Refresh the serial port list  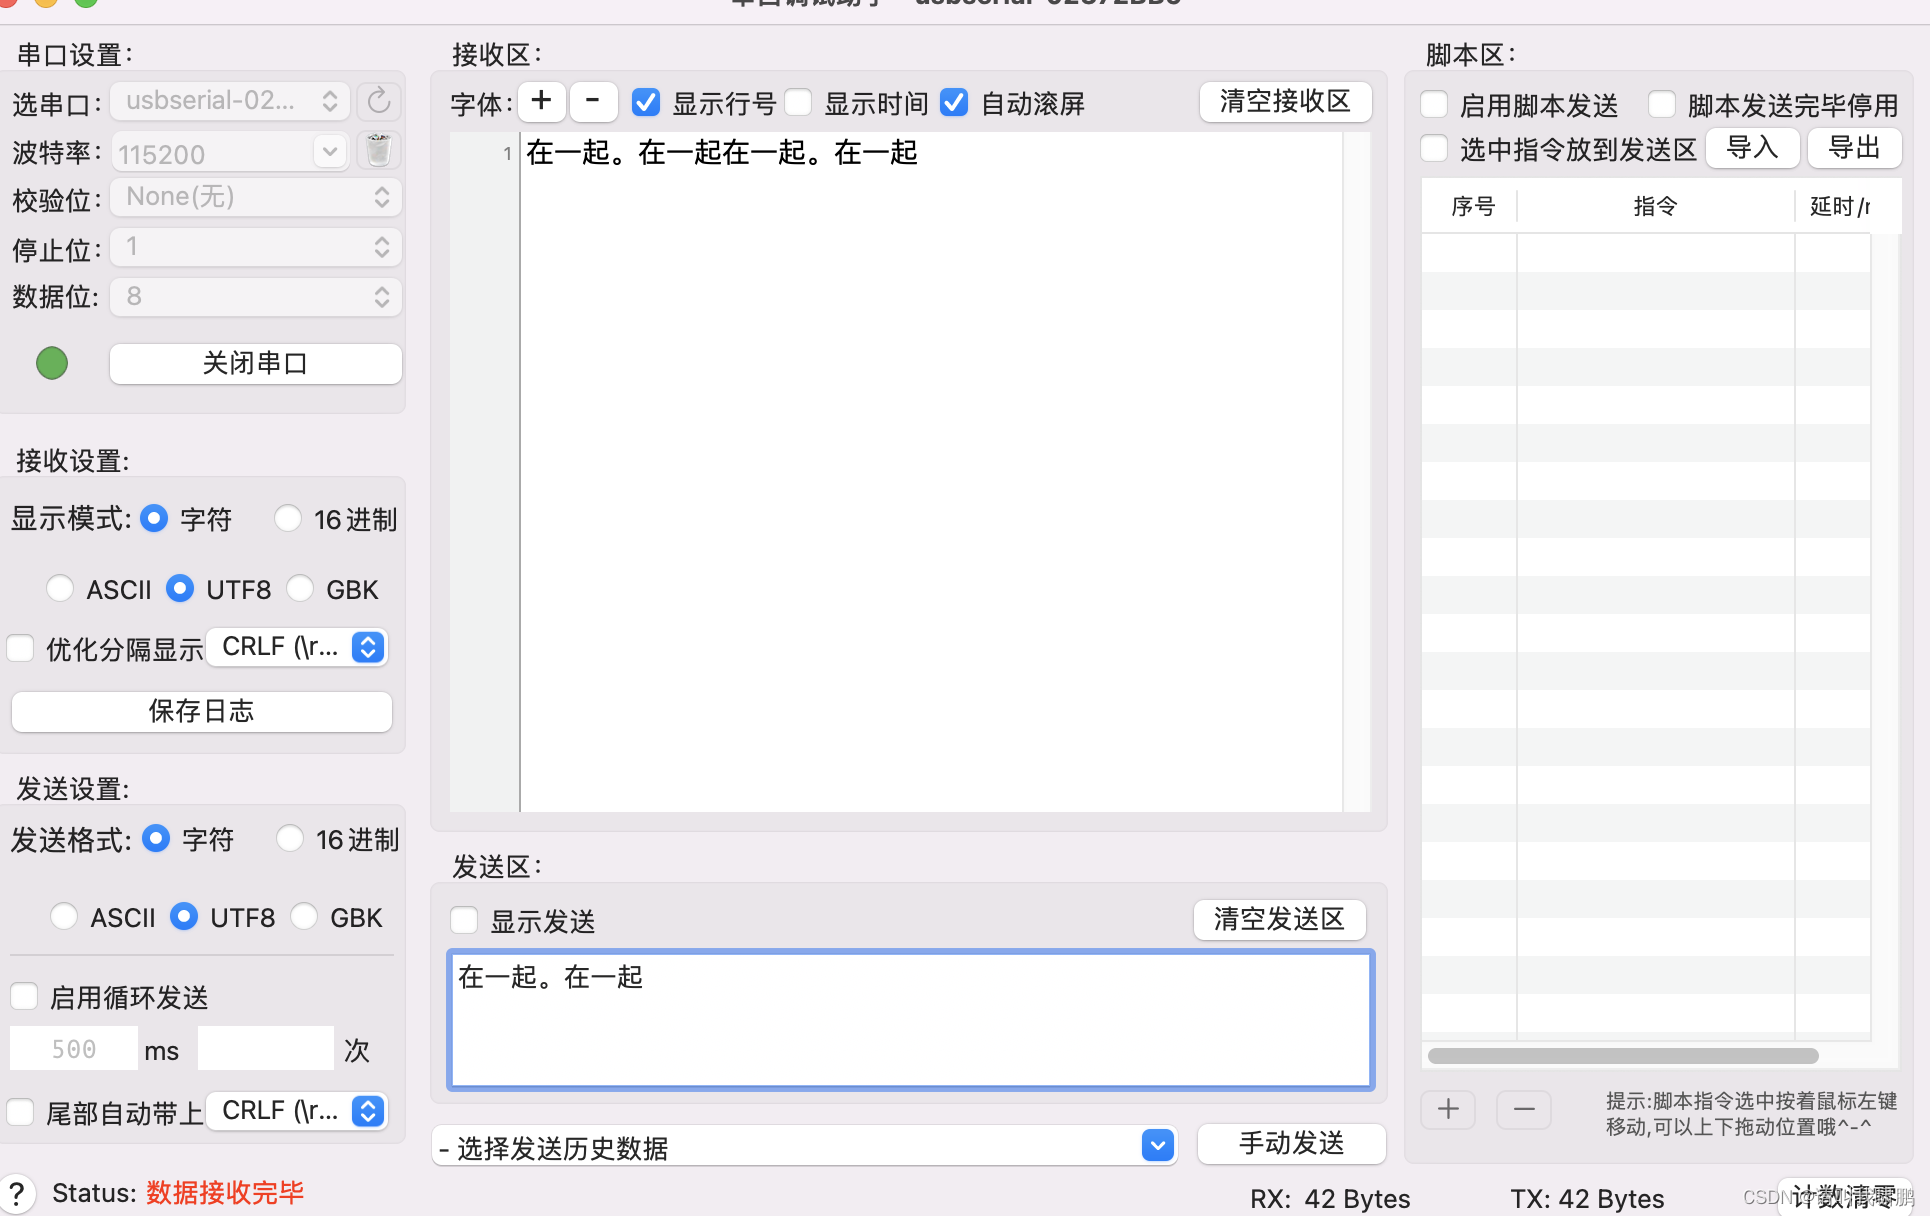click(x=378, y=100)
